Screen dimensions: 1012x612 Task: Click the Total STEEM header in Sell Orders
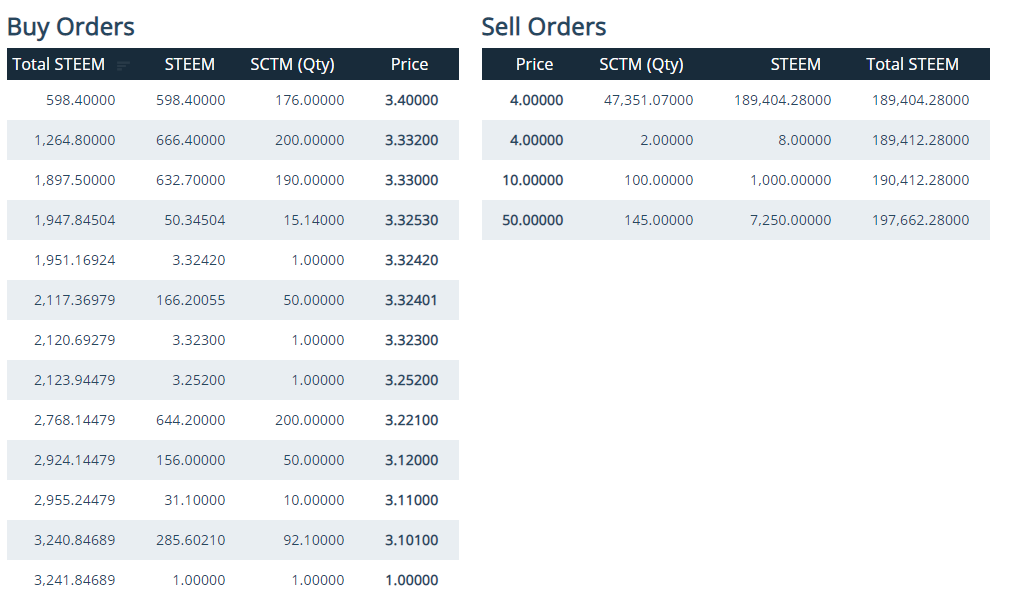click(x=913, y=65)
